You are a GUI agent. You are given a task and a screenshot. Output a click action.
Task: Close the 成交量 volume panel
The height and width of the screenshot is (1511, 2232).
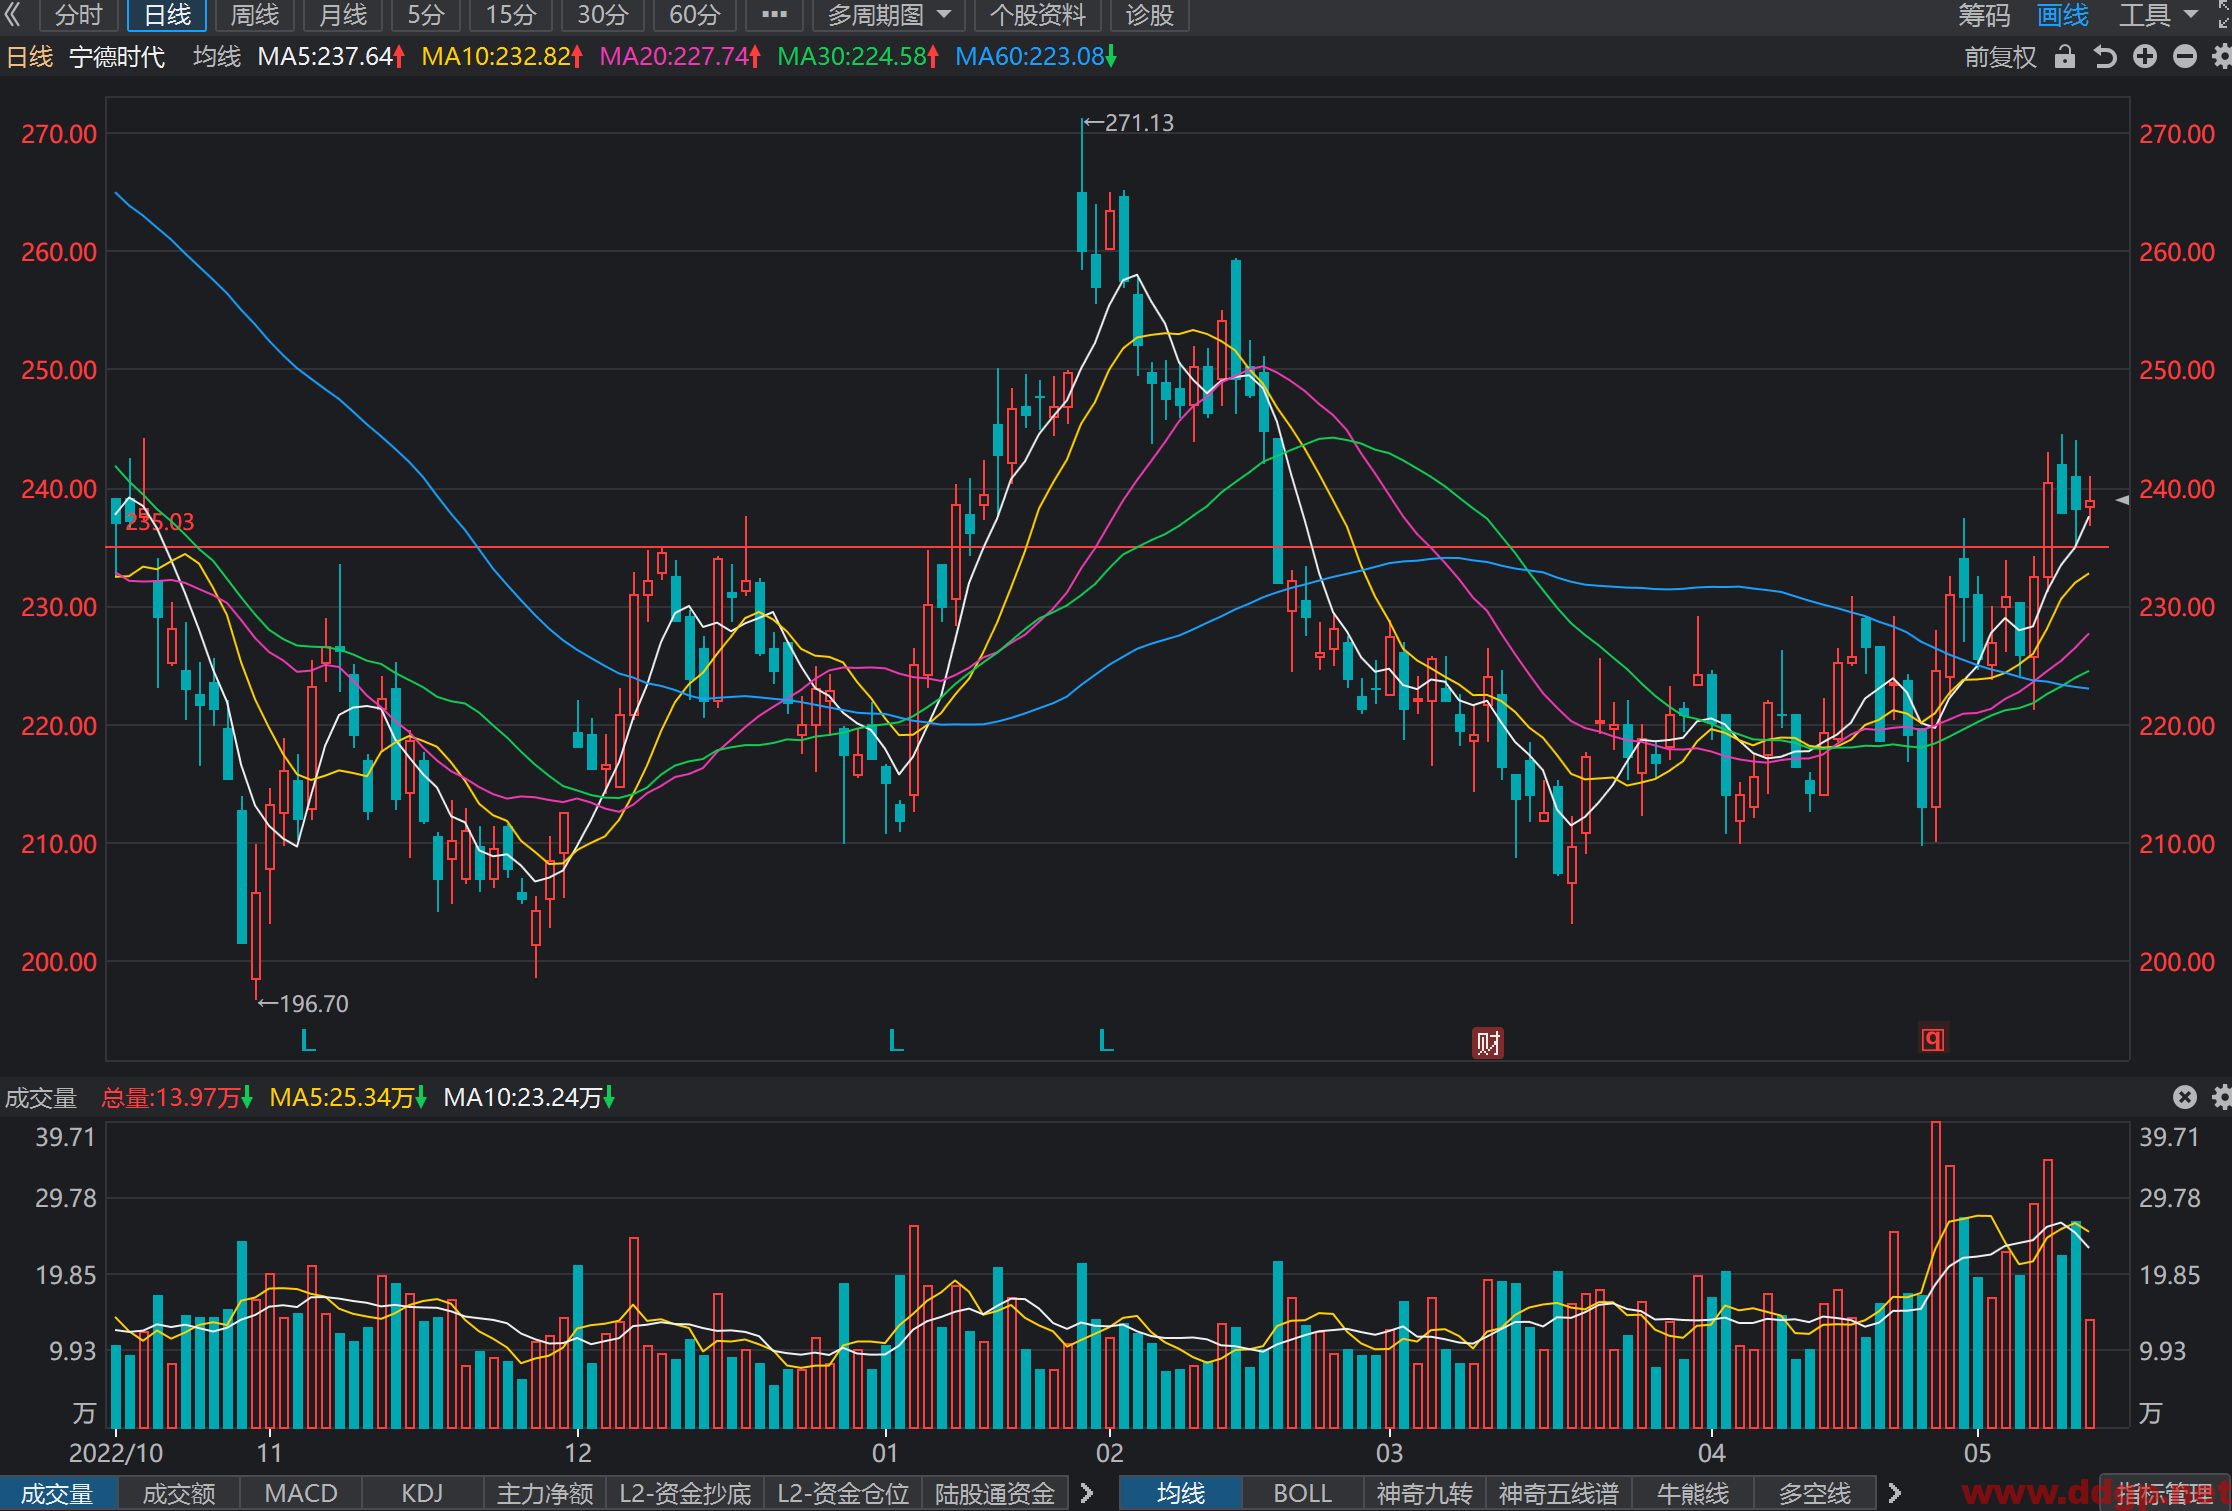(2185, 1097)
